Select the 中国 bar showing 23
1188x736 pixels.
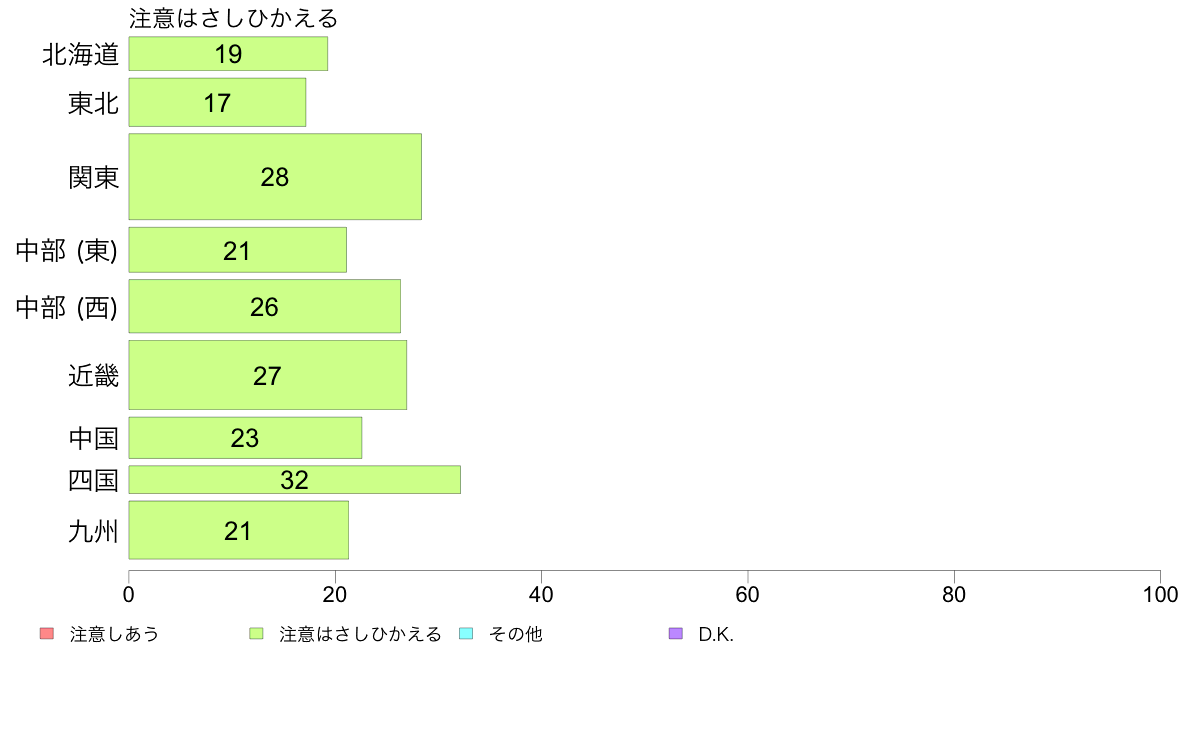pos(245,438)
